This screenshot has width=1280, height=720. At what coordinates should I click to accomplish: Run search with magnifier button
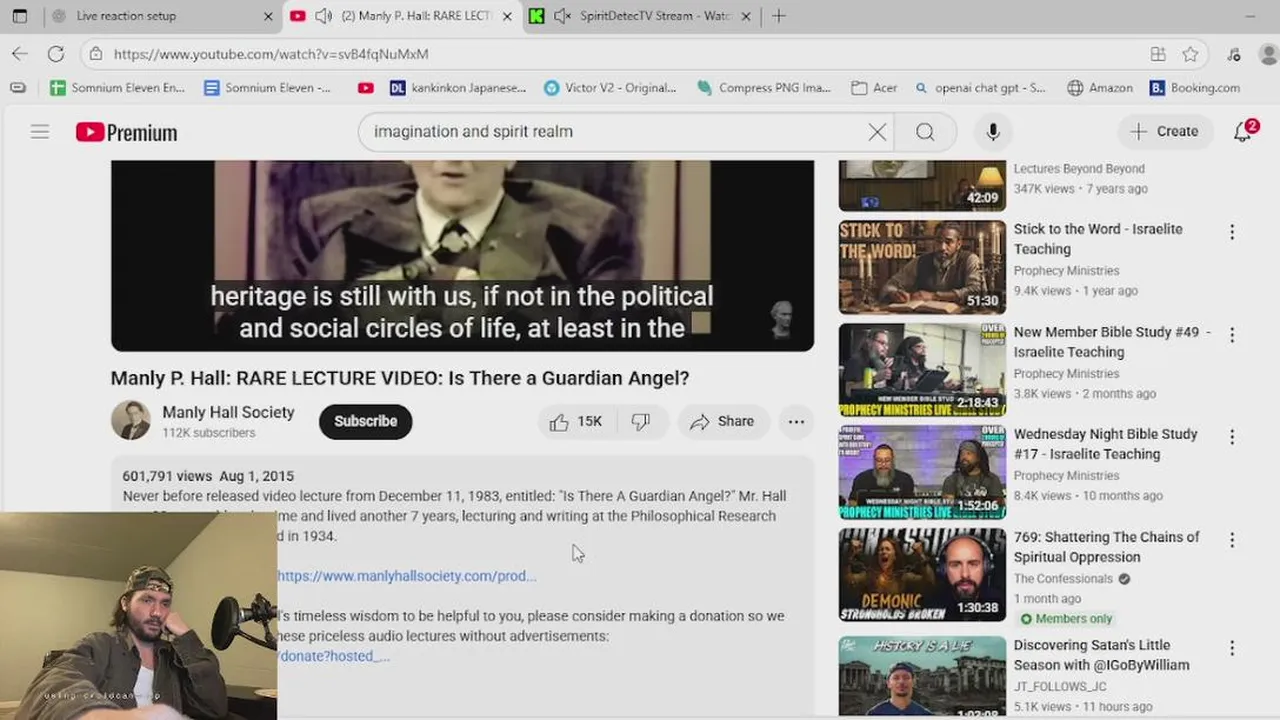[925, 132]
